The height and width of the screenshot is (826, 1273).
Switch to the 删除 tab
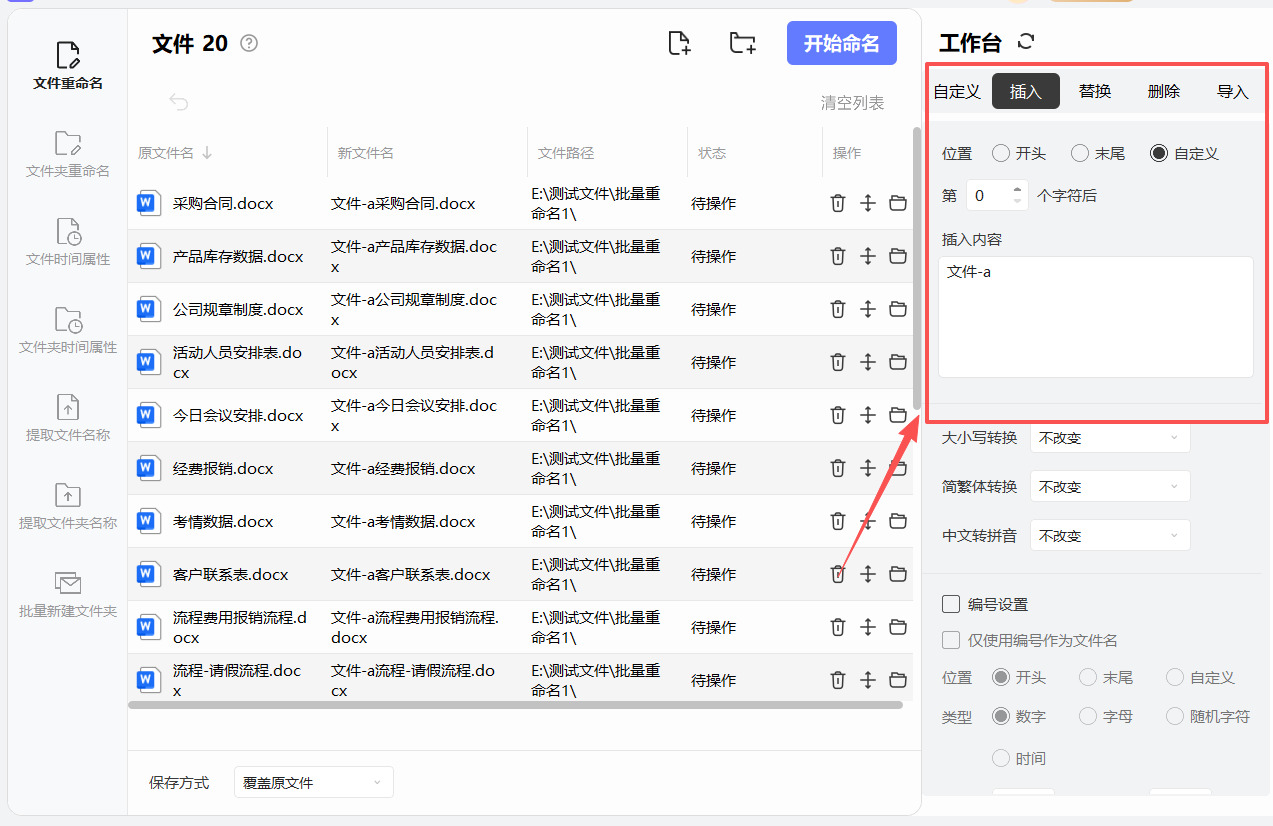pyautogui.click(x=1164, y=91)
